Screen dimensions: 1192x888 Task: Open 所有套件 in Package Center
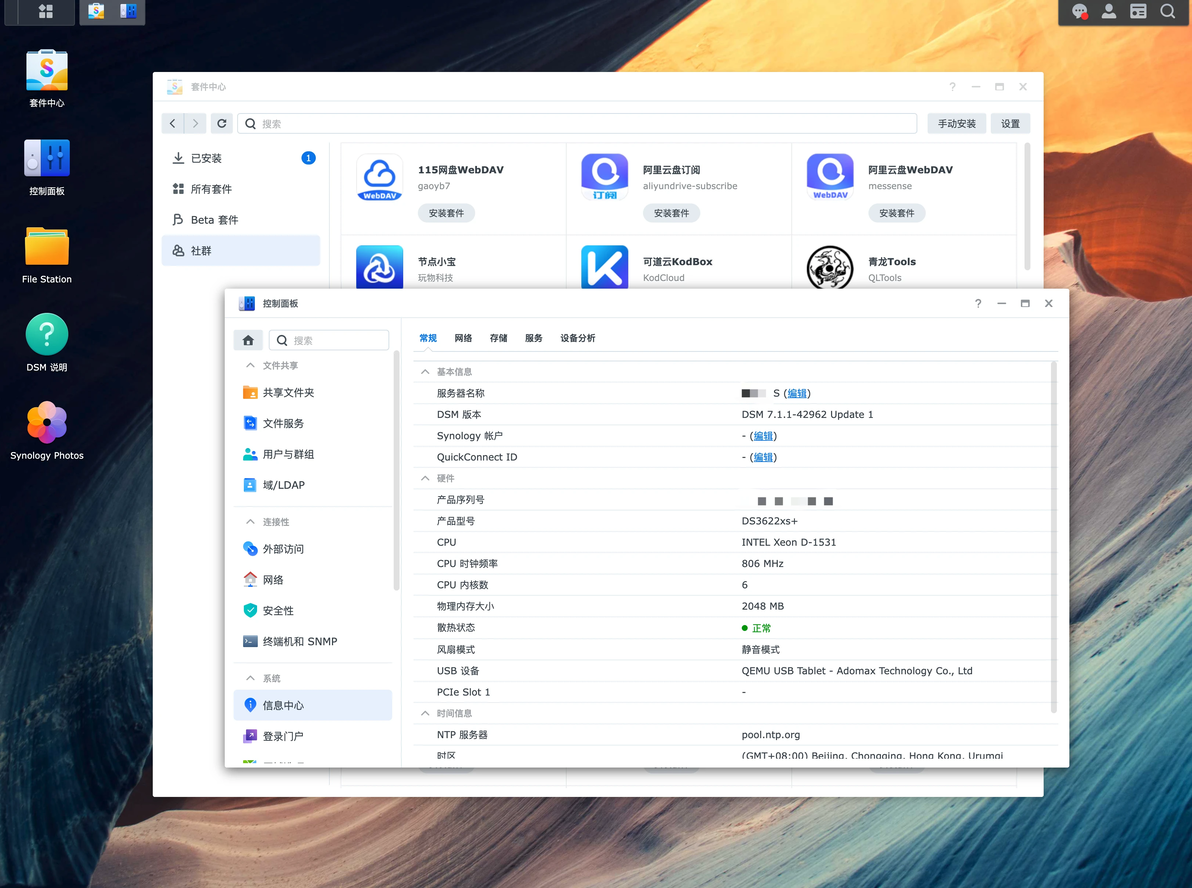click(x=241, y=189)
